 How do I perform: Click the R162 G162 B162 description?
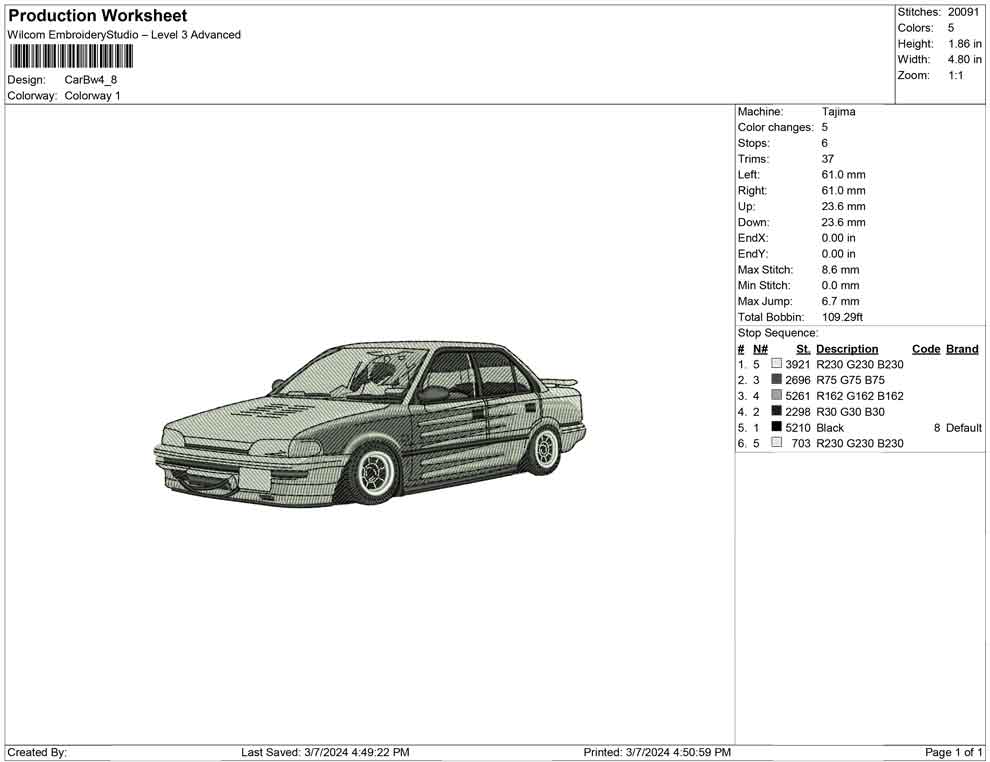(859, 396)
